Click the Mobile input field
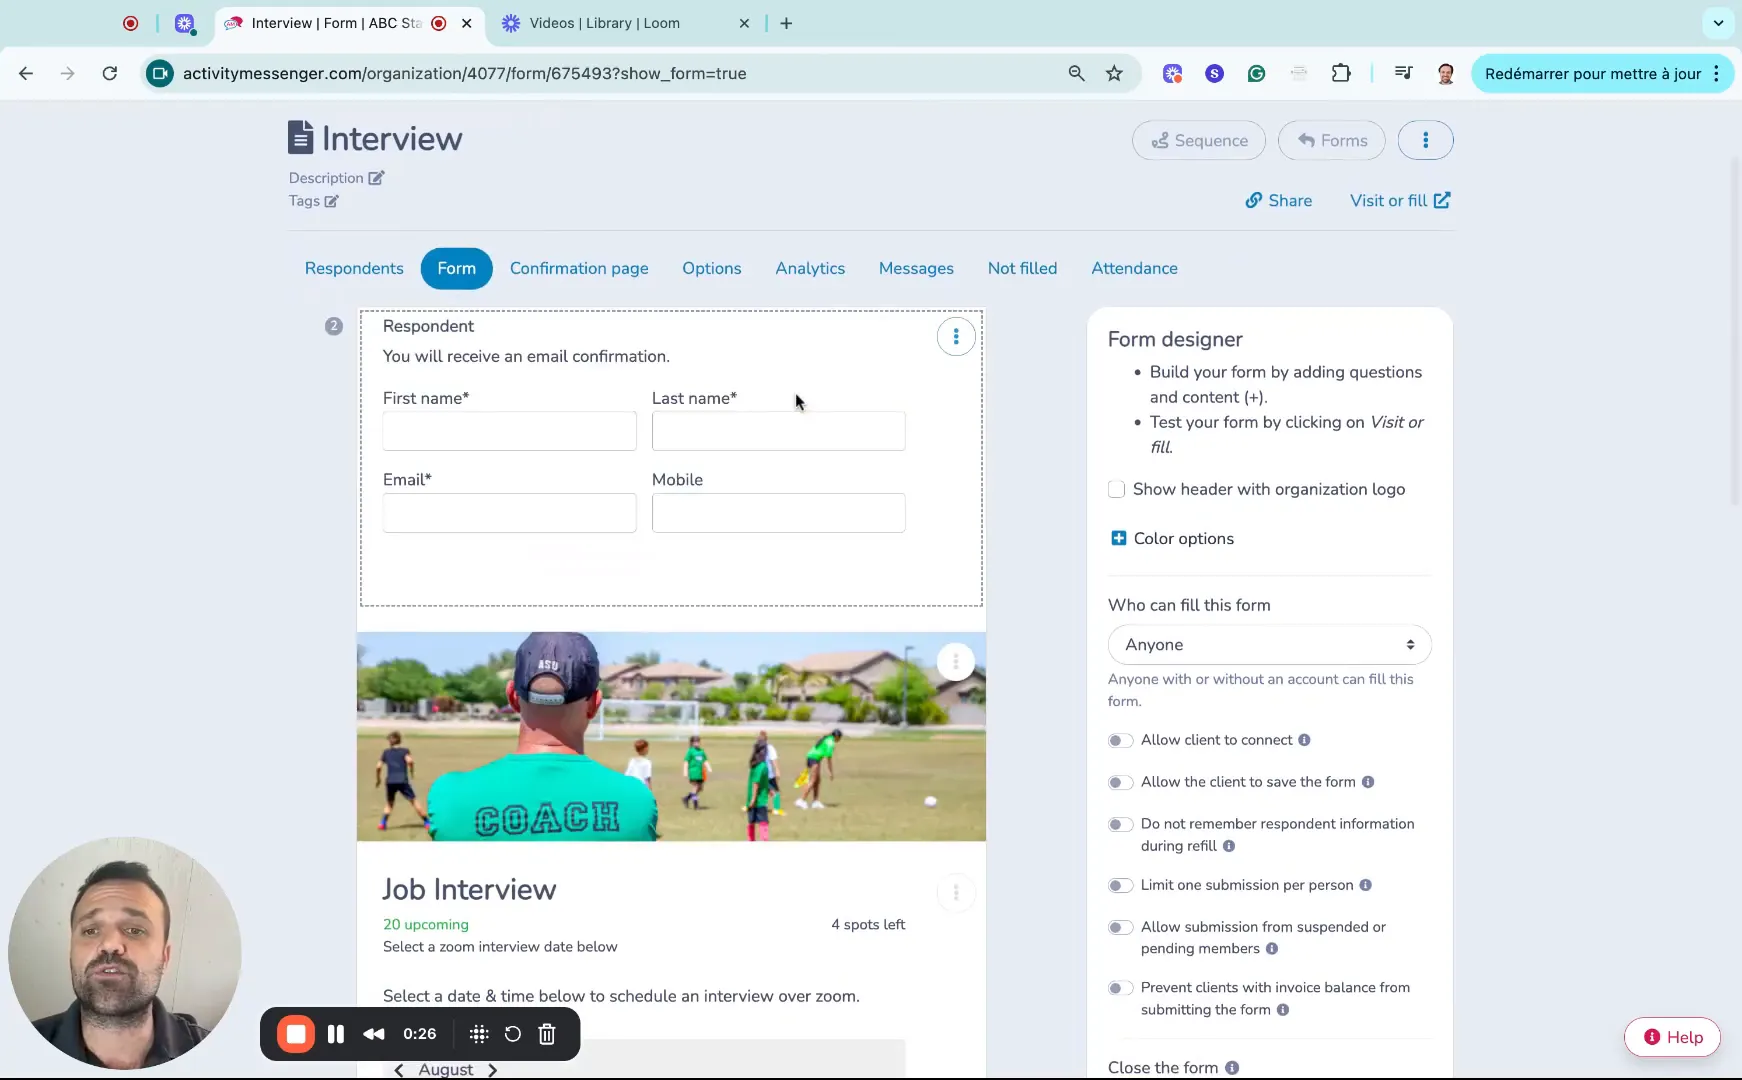This screenshot has height=1080, width=1742. click(778, 513)
